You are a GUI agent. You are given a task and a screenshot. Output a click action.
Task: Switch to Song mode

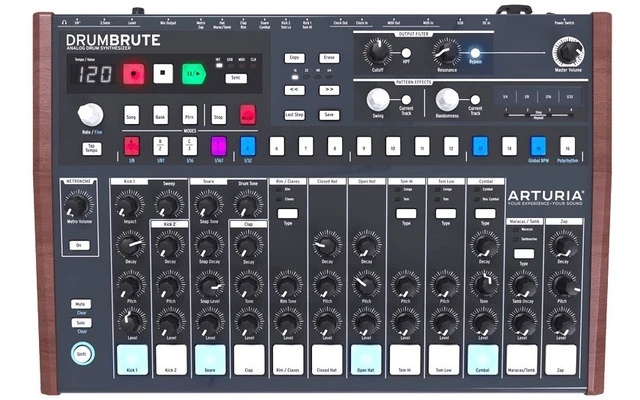point(131,116)
